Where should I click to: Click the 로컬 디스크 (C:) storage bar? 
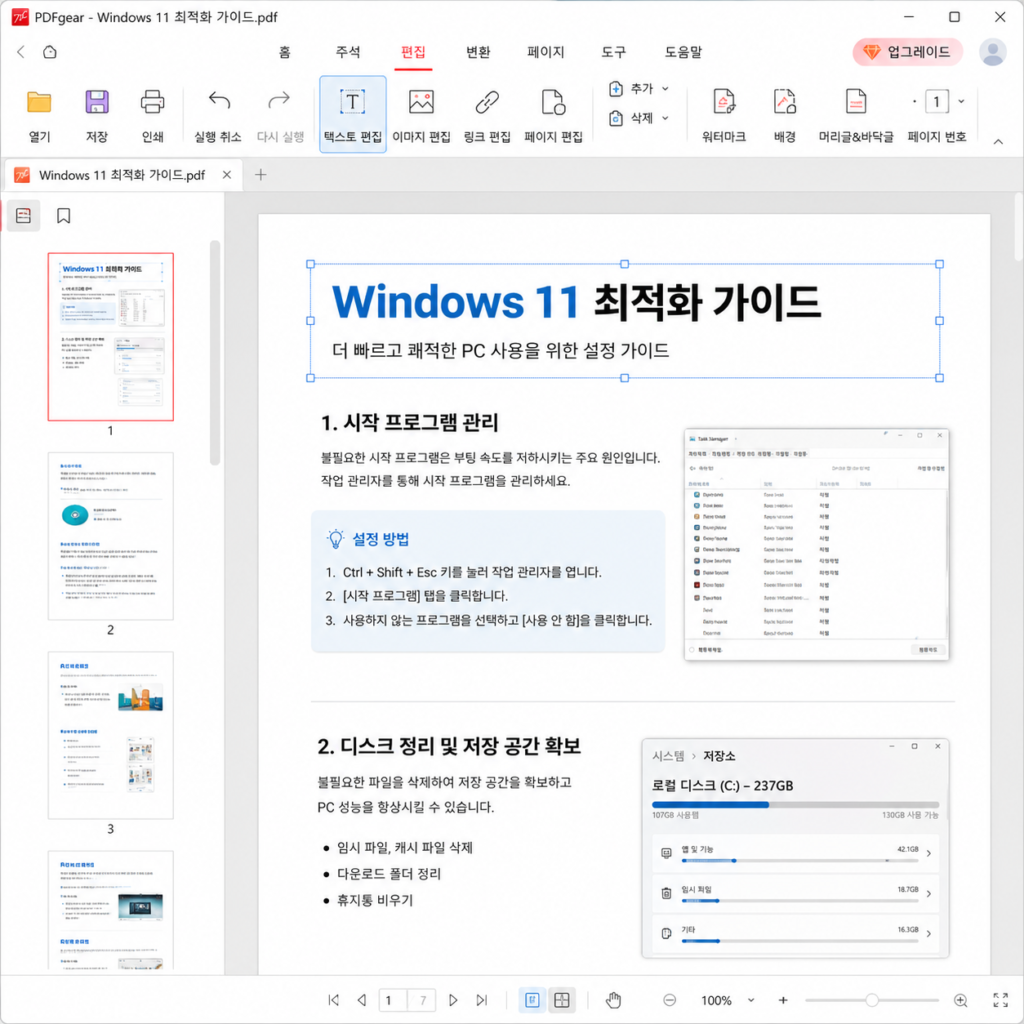795,805
